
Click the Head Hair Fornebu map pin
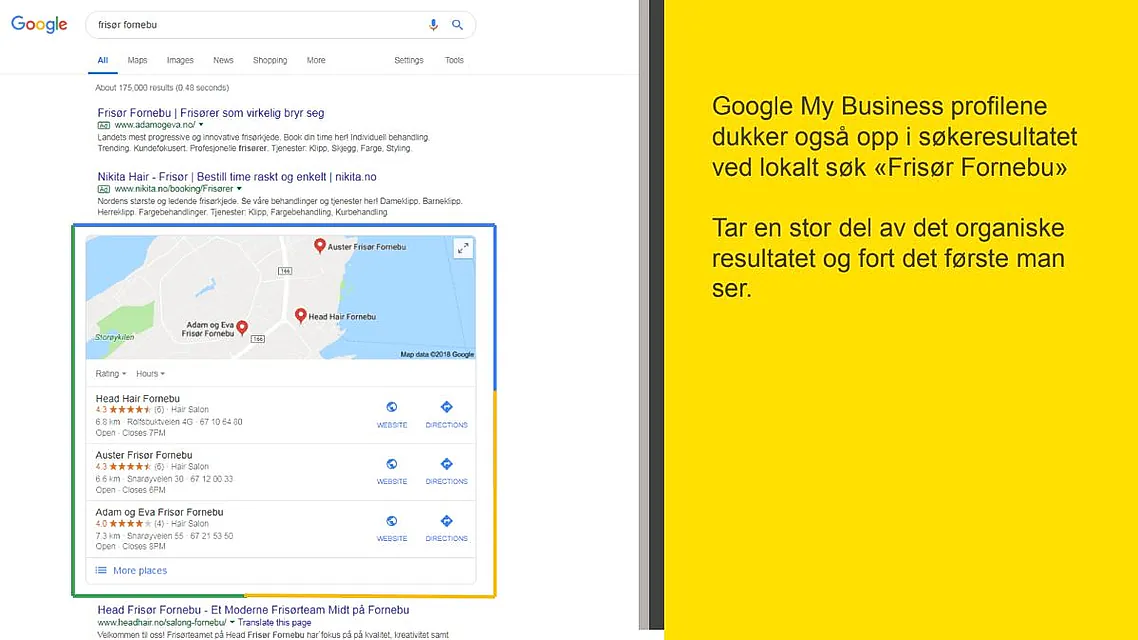pos(300,316)
